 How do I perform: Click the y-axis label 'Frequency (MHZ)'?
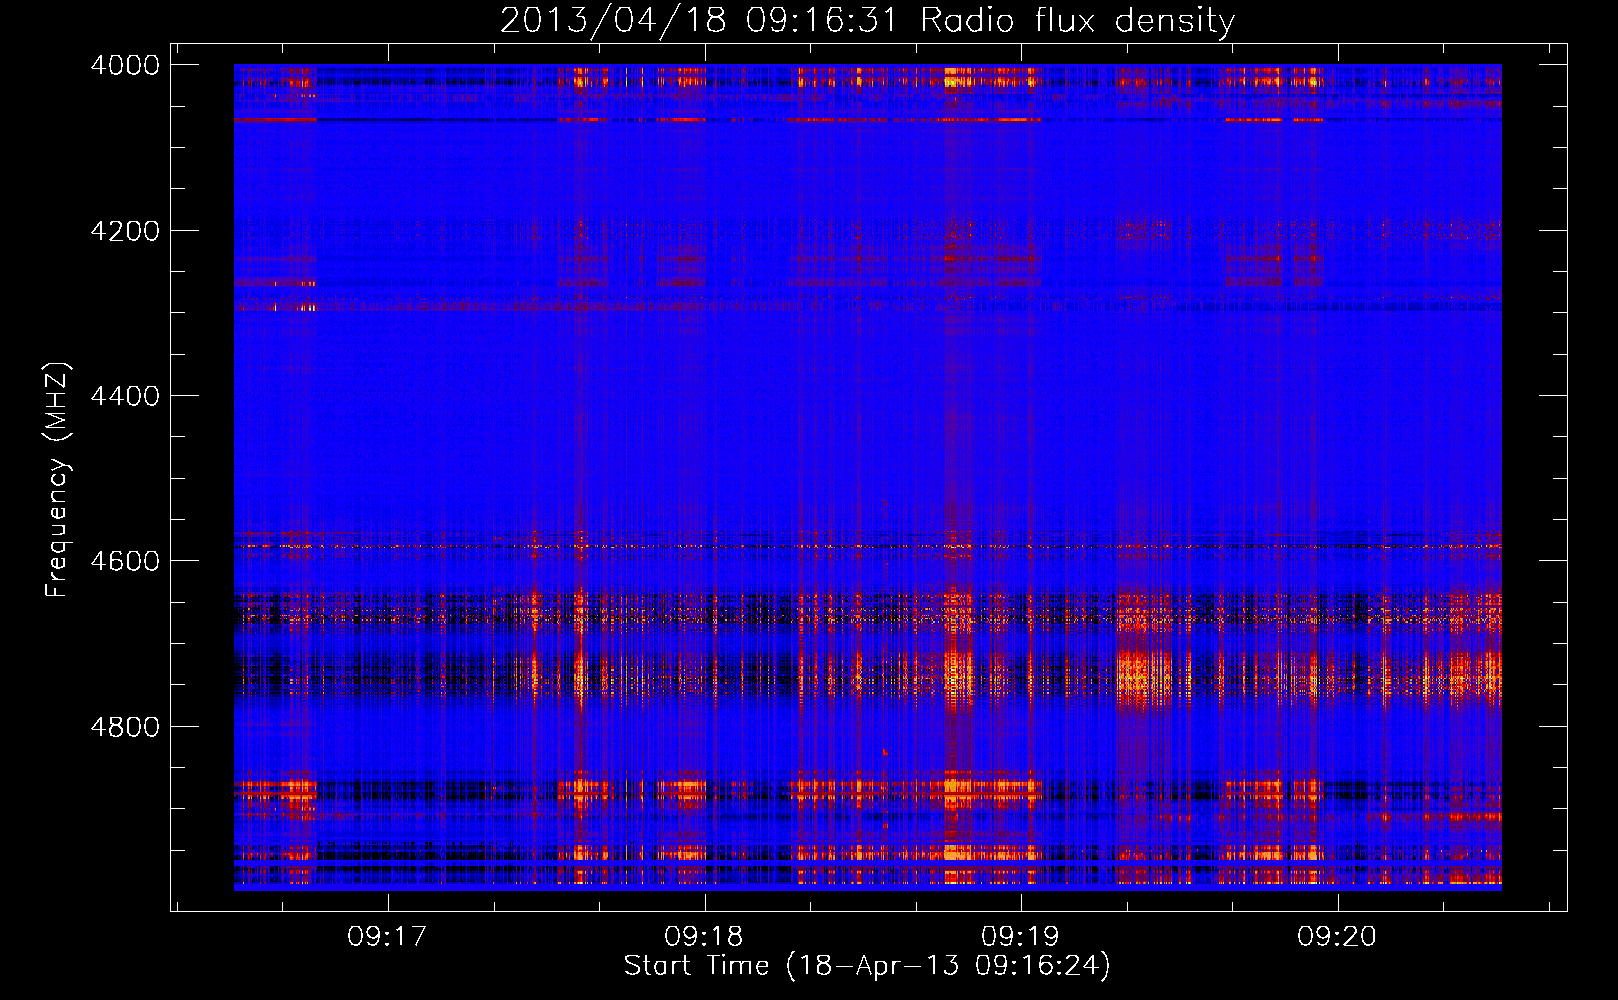pyautogui.click(x=56, y=480)
